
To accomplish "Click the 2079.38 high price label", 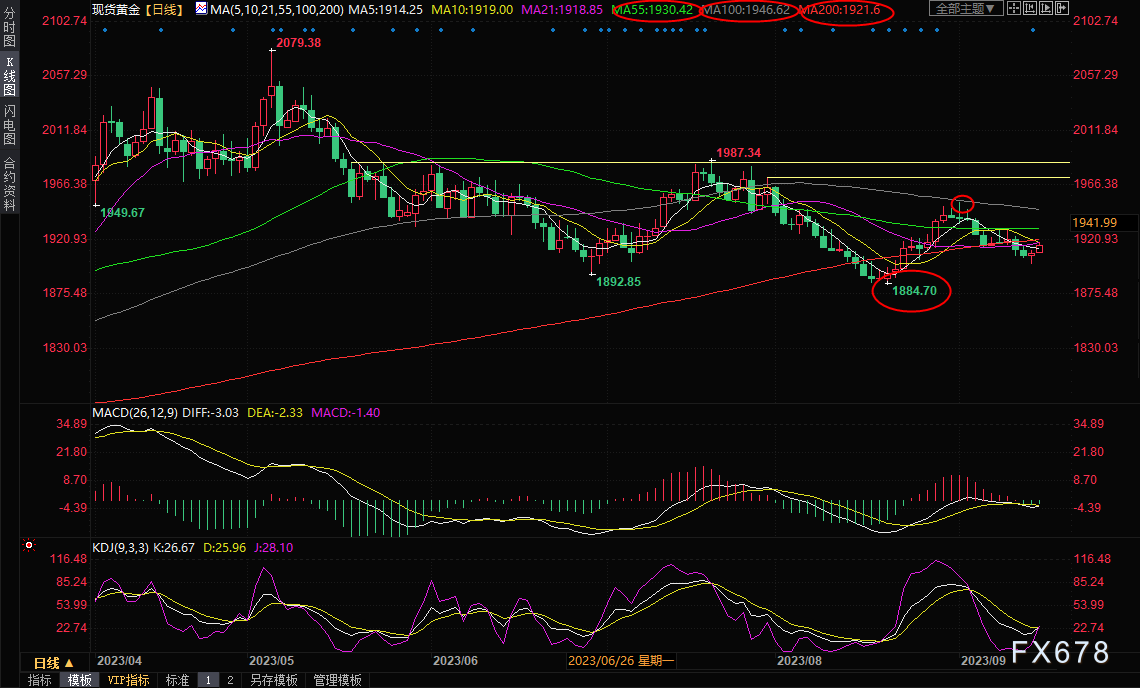I will tap(298, 43).
